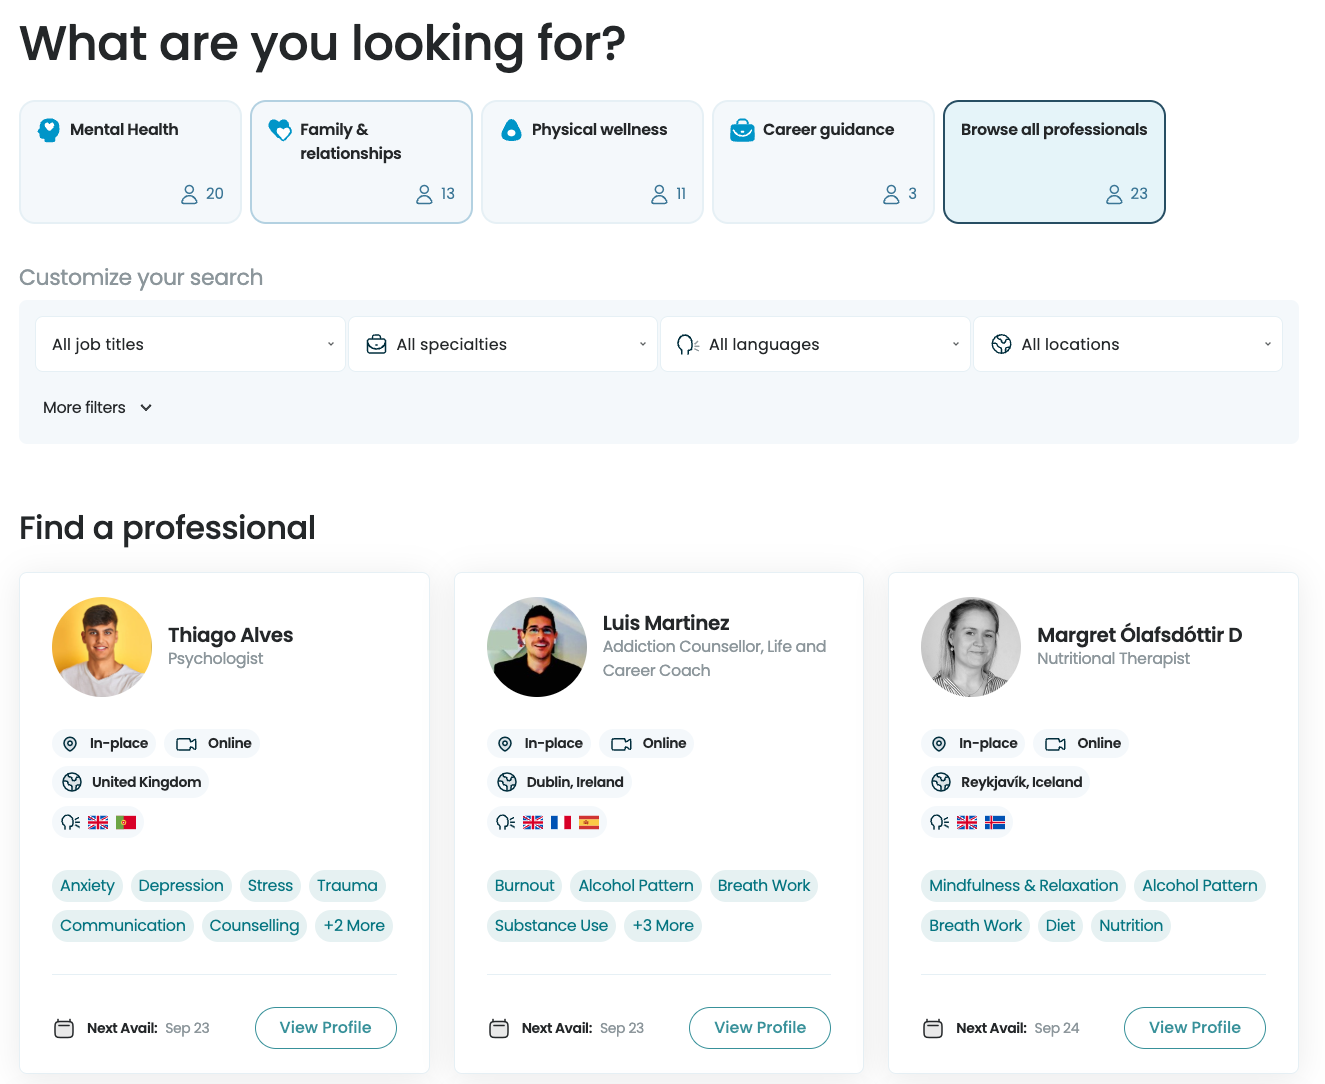Screen dimensions: 1325x1084
Task: Click Thiago Alves profile photo
Action: [x=102, y=647]
